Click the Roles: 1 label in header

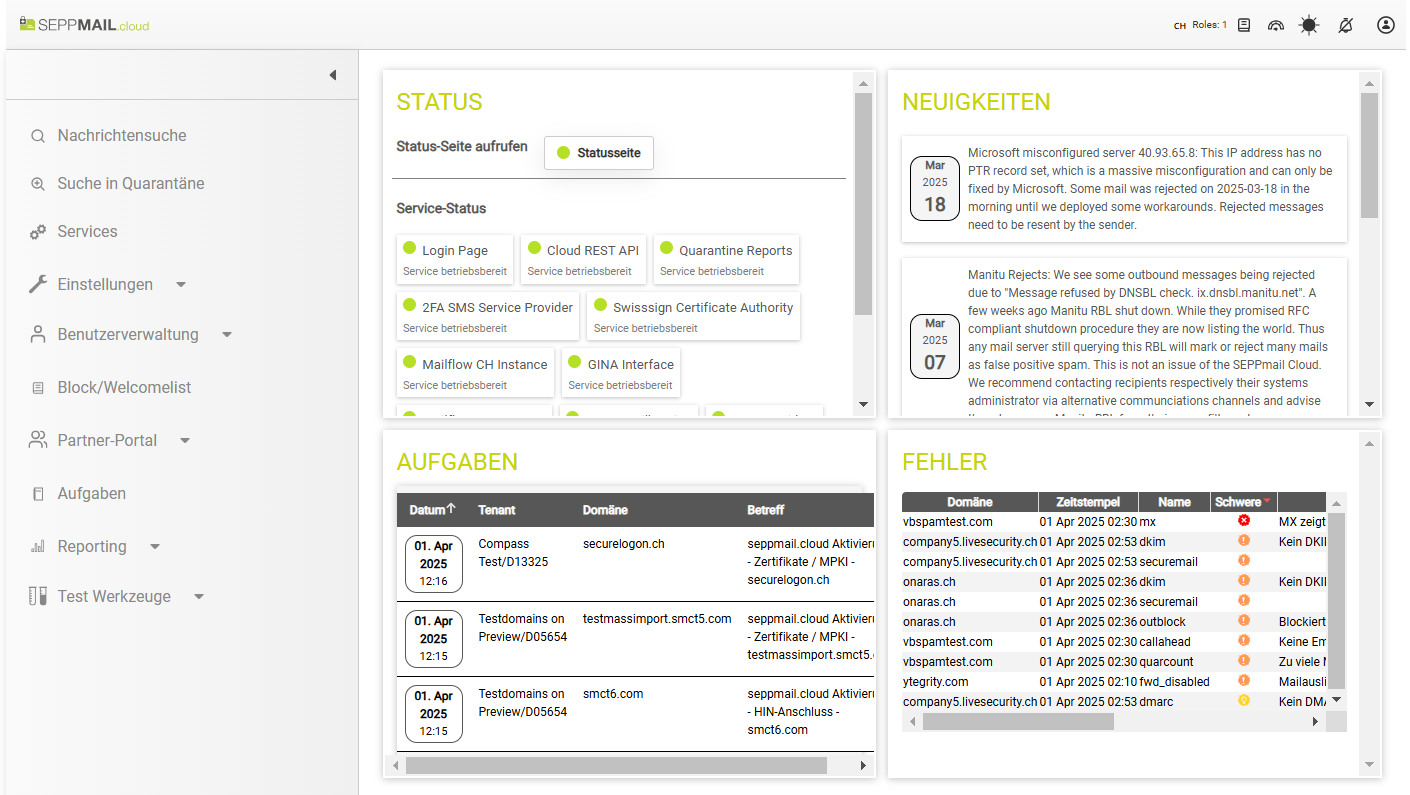coord(1209,25)
